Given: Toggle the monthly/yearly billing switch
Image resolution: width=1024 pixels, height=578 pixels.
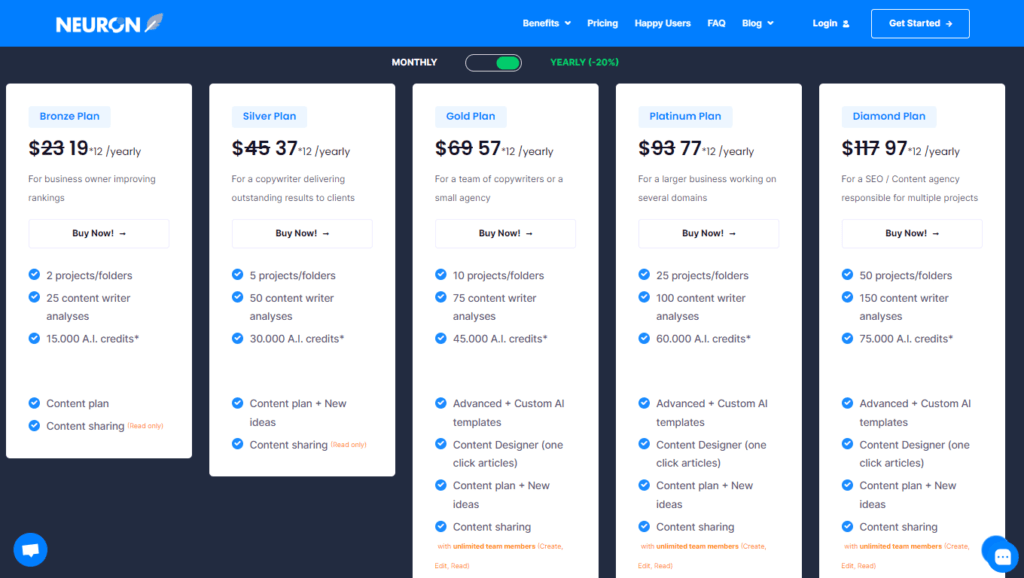Looking at the screenshot, I should click(493, 63).
